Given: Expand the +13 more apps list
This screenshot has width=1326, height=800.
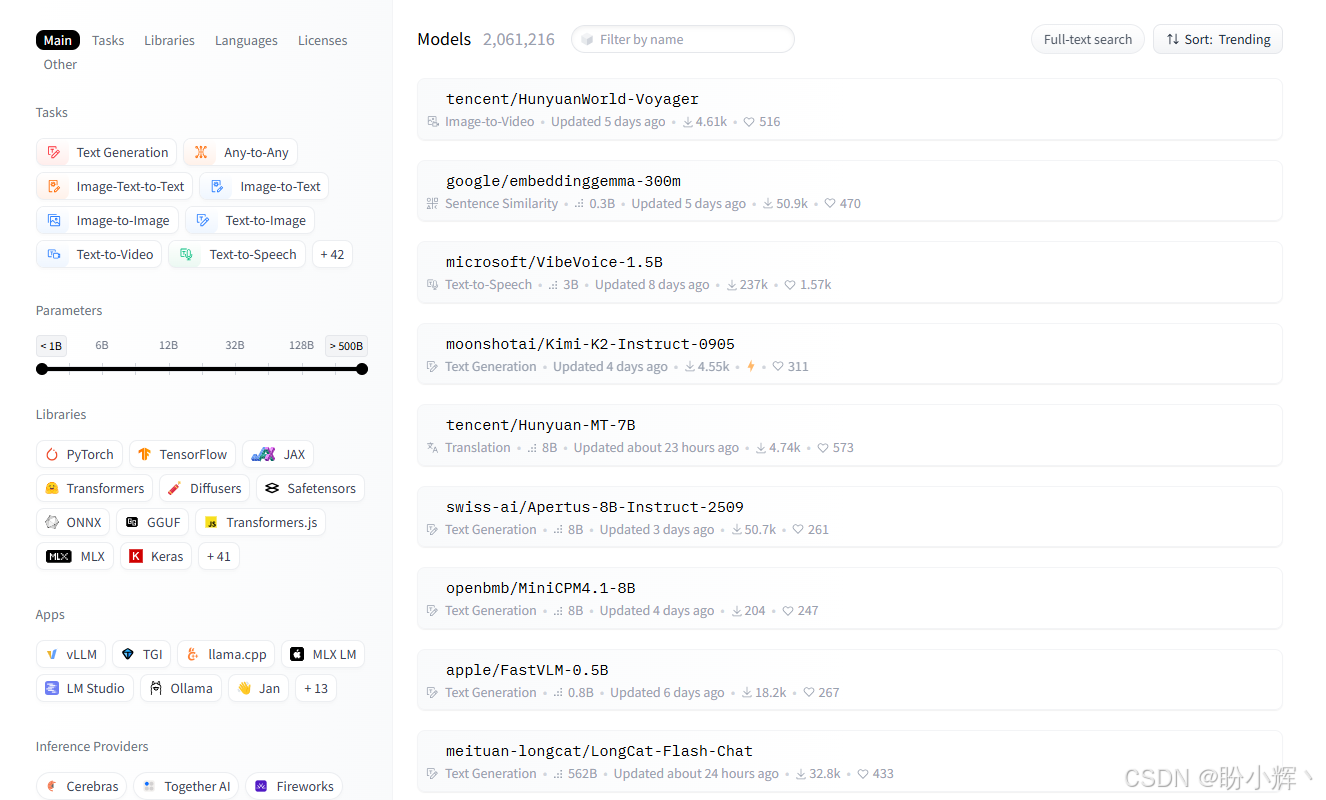Looking at the screenshot, I should tap(316, 689).
